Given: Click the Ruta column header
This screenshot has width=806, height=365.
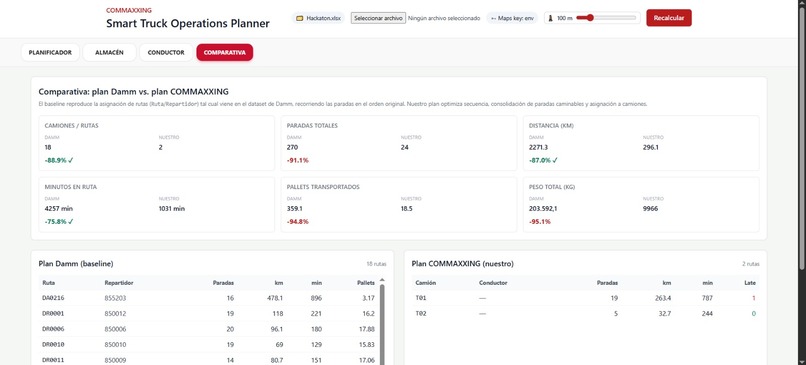Looking at the screenshot, I should pos(48,283).
